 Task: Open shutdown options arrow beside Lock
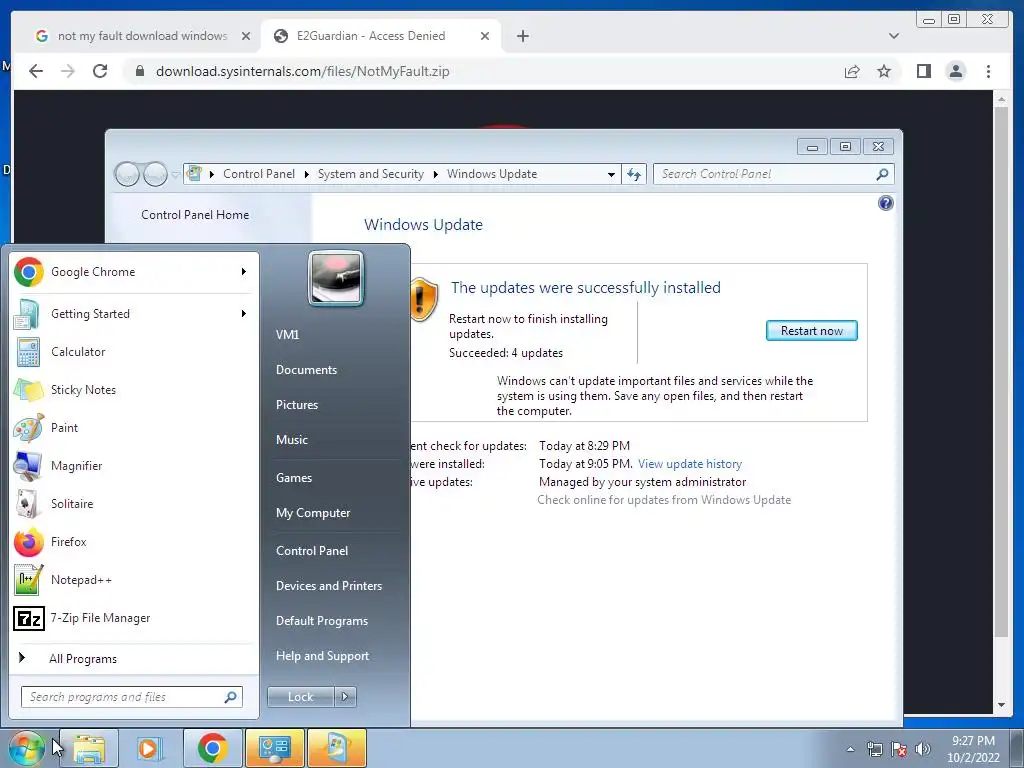pos(345,697)
